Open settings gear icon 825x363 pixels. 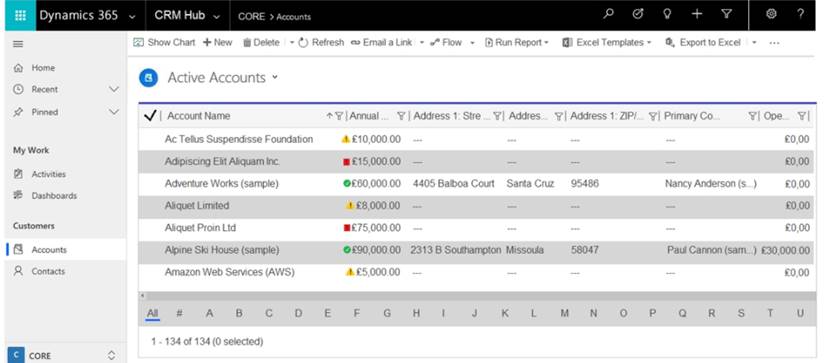pyautogui.click(x=771, y=15)
